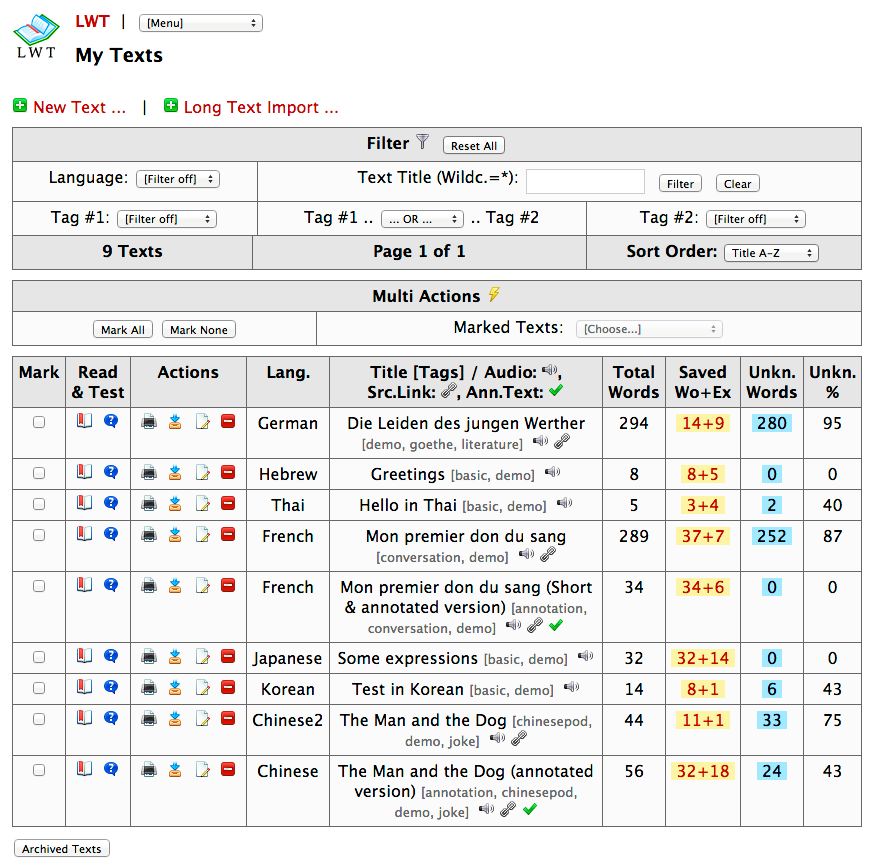876x868 pixels.
Task: Click the 280 unknown words count for German
Action: (x=771, y=423)
